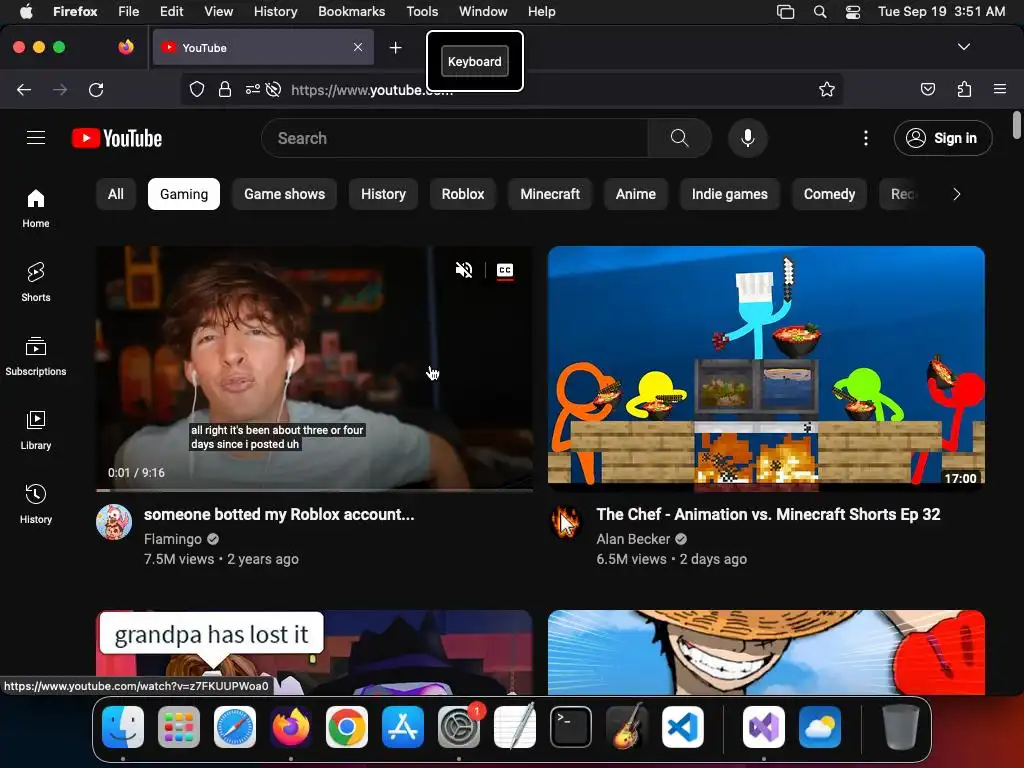Select the Comedy chip
Image resolution: width=1024 pixels, height=768 pixels.
pyautogui.click(x=829, y=194)
